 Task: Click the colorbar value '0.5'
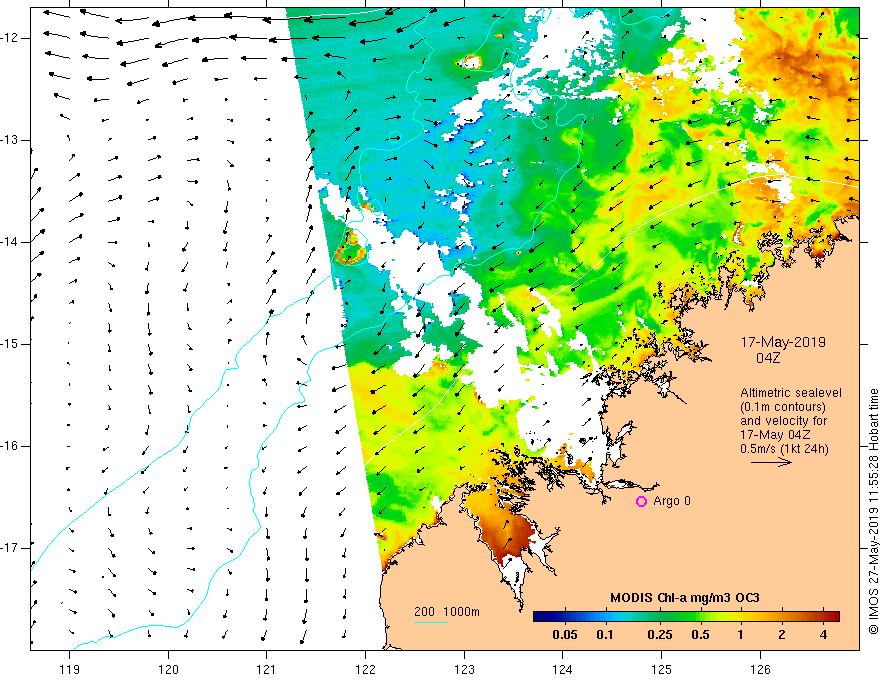coord(700,635)
